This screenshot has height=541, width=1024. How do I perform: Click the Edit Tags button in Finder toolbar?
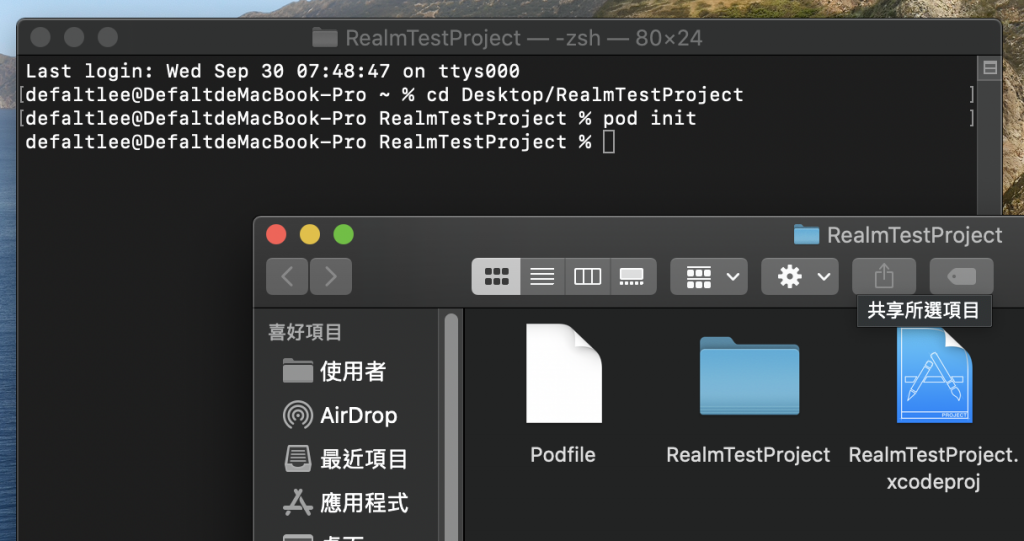click(961, 276)
